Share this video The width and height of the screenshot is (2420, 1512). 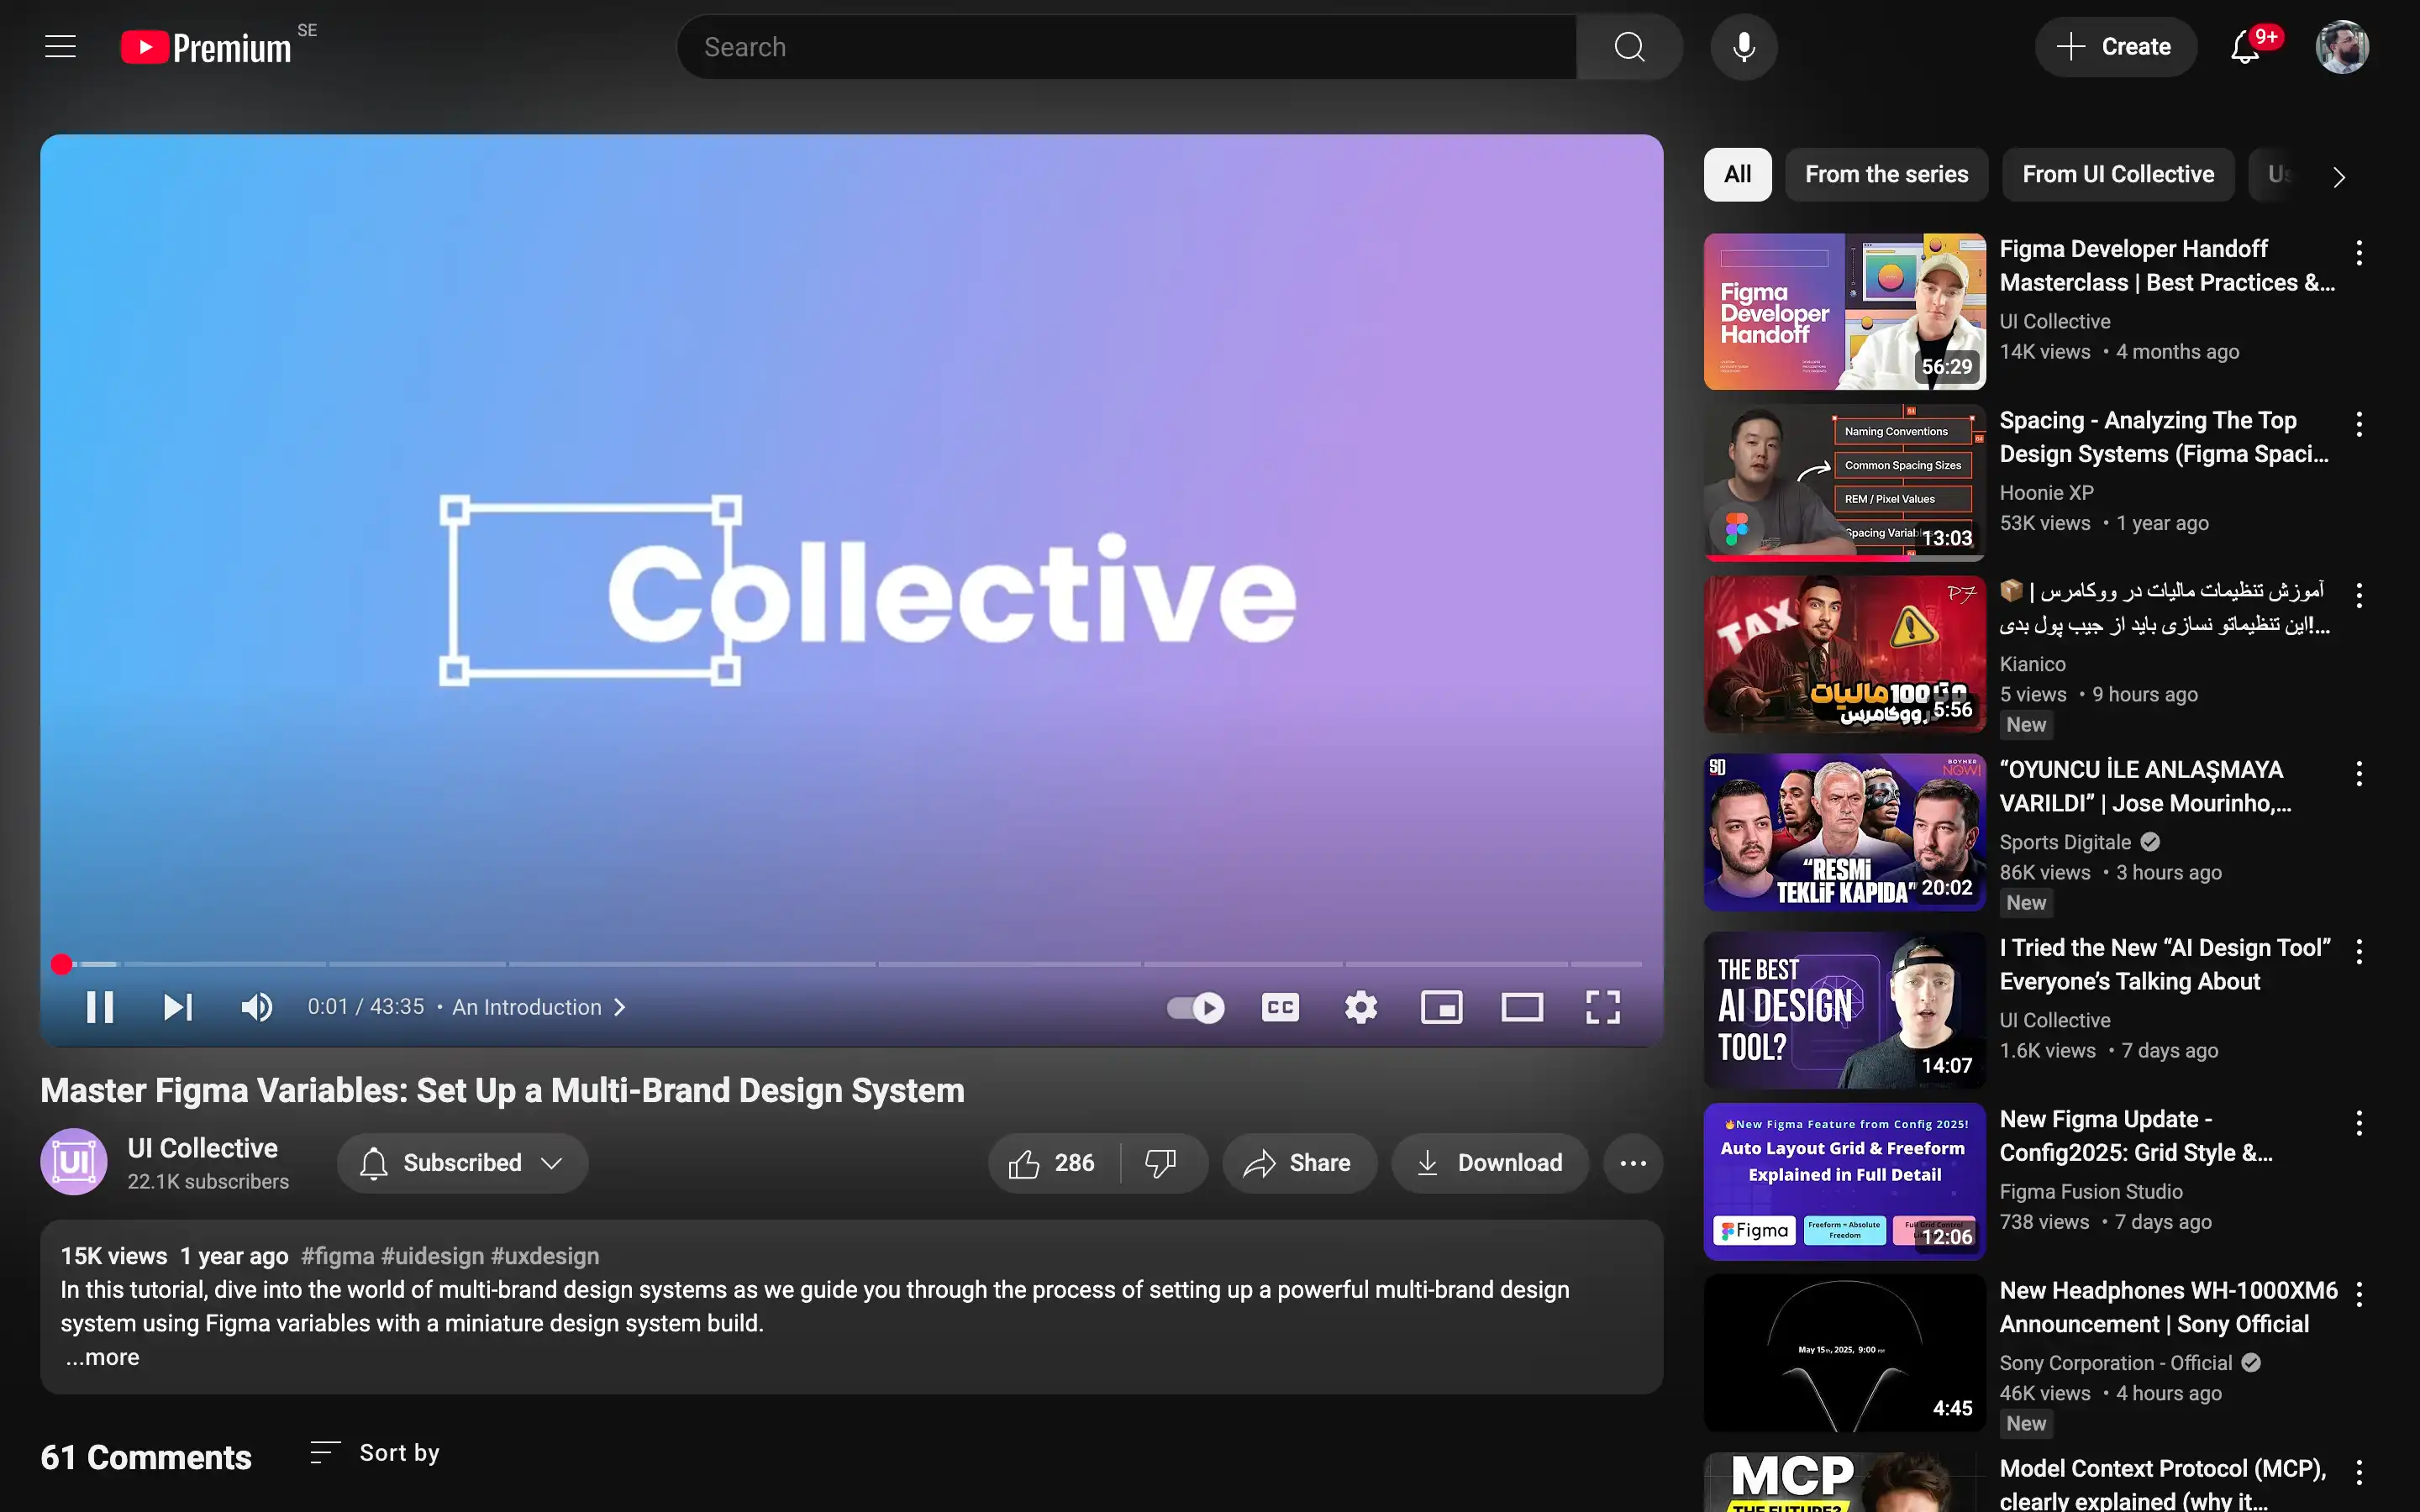click(1299, 1163)
